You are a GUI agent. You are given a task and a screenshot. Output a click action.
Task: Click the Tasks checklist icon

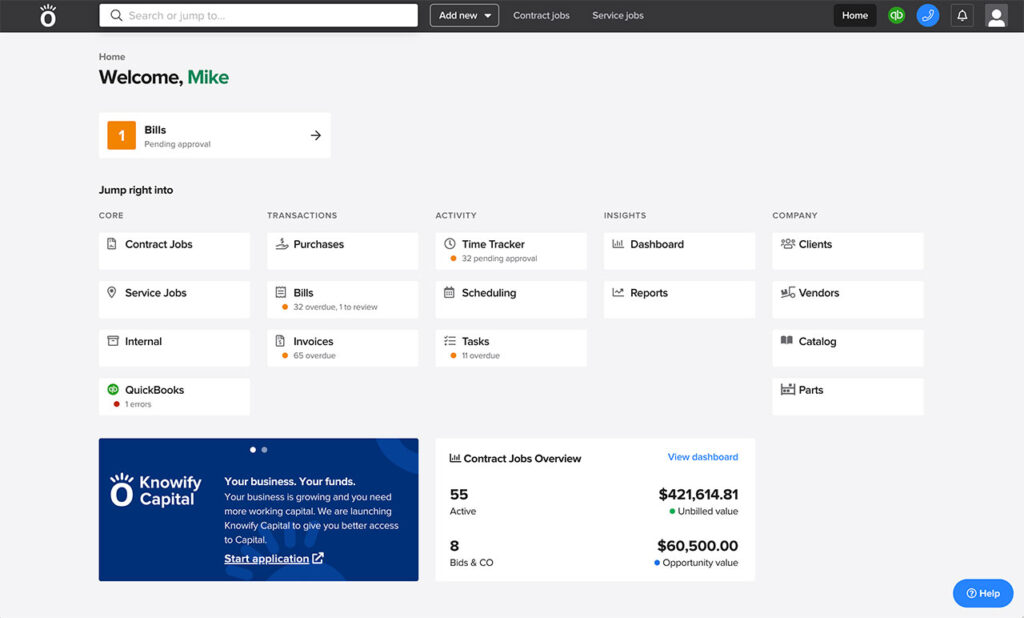click(449, 340)
